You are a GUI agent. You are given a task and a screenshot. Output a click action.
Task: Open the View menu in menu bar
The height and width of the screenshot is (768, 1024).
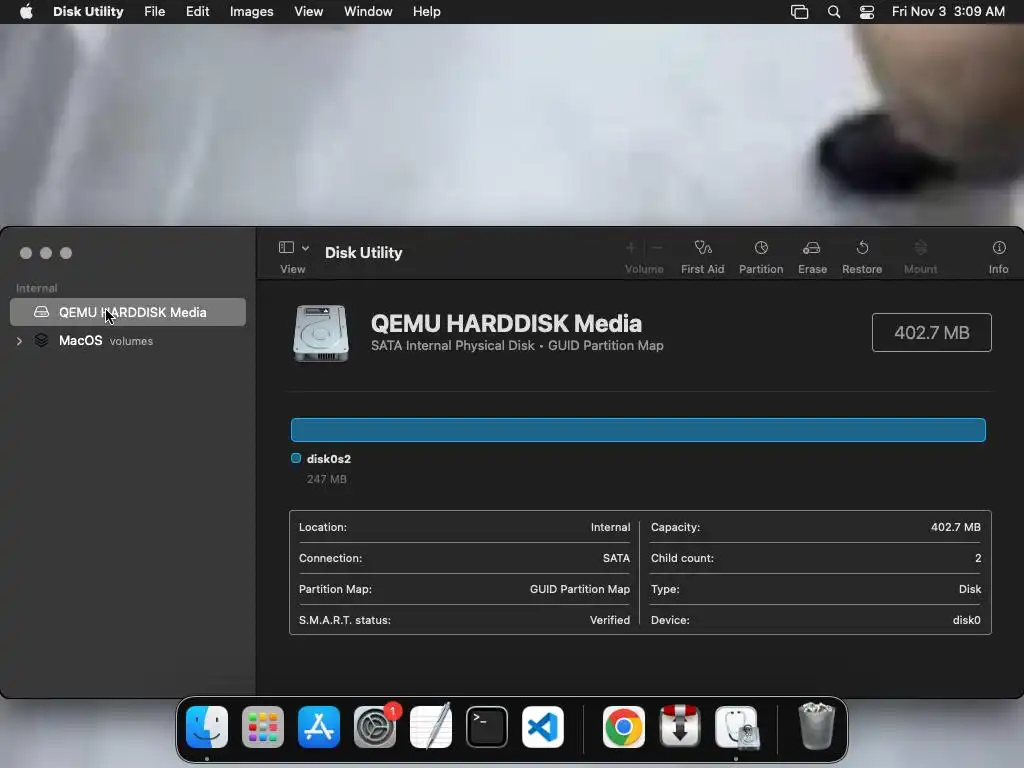(308, 12)
